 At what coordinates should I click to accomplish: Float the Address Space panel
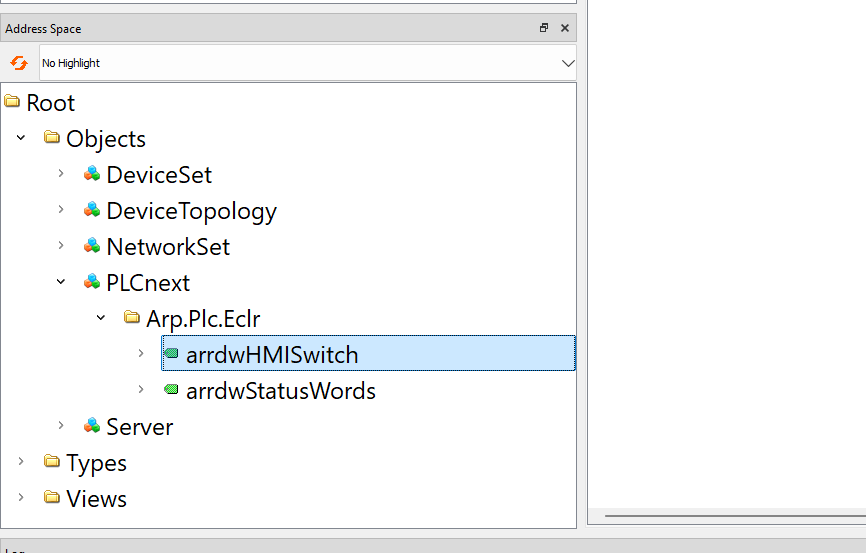544,28
